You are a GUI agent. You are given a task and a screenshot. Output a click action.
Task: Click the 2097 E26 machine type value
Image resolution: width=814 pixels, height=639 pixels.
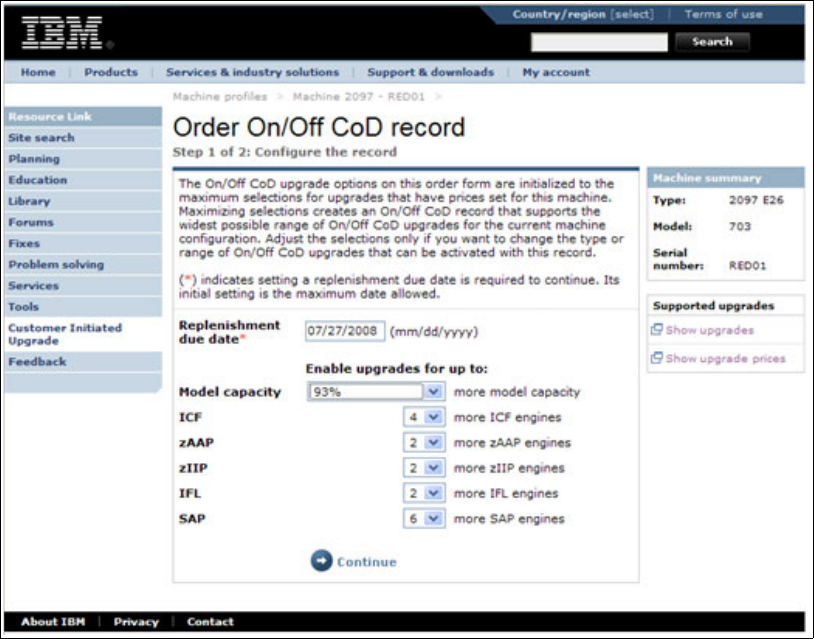(x=756, y=200)
